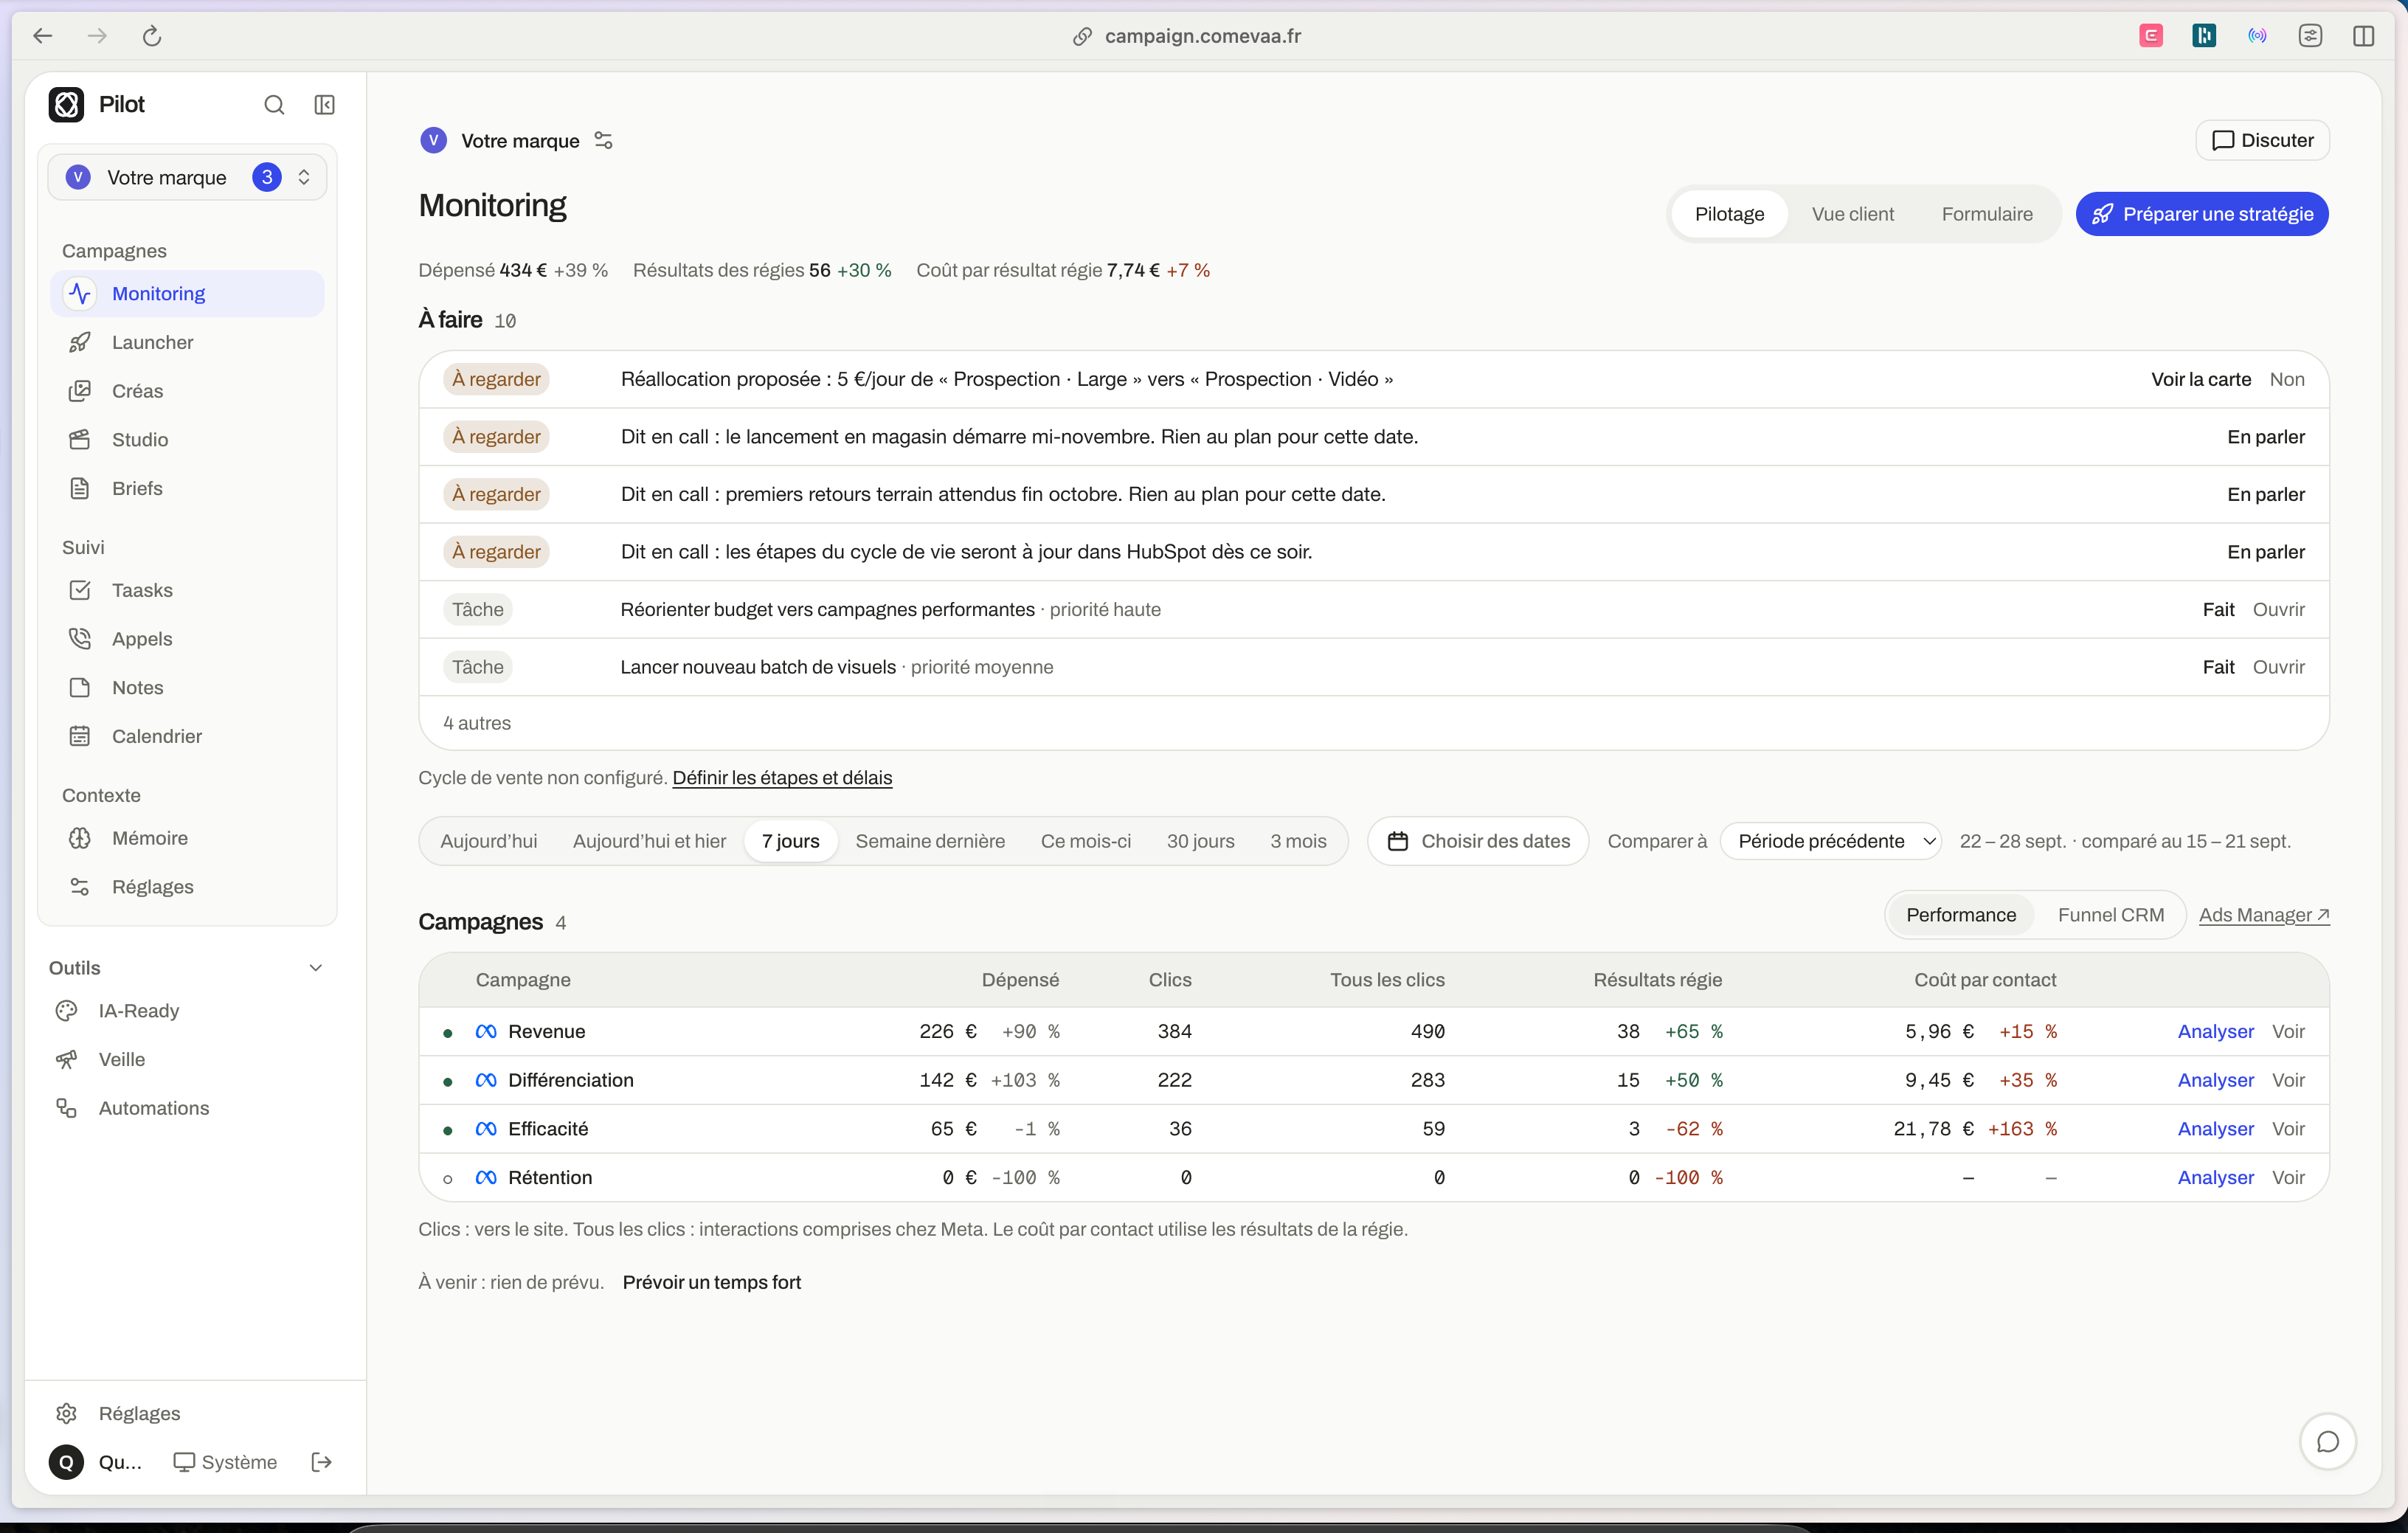Open Briefs in the sidebar
The image size is (2408, 1533).
[187, 488]
